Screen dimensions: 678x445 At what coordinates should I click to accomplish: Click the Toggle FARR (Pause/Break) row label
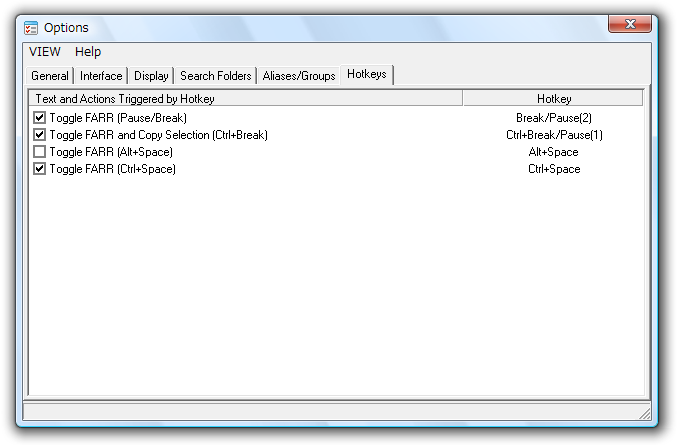(118, 118)
